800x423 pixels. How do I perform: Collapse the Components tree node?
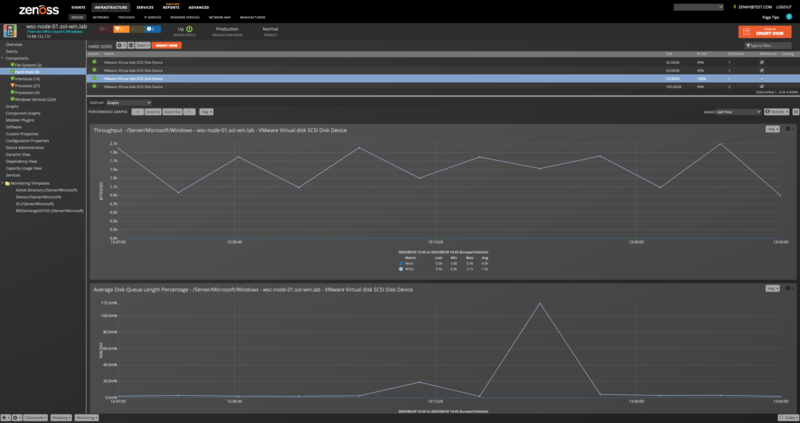[3, 58]
